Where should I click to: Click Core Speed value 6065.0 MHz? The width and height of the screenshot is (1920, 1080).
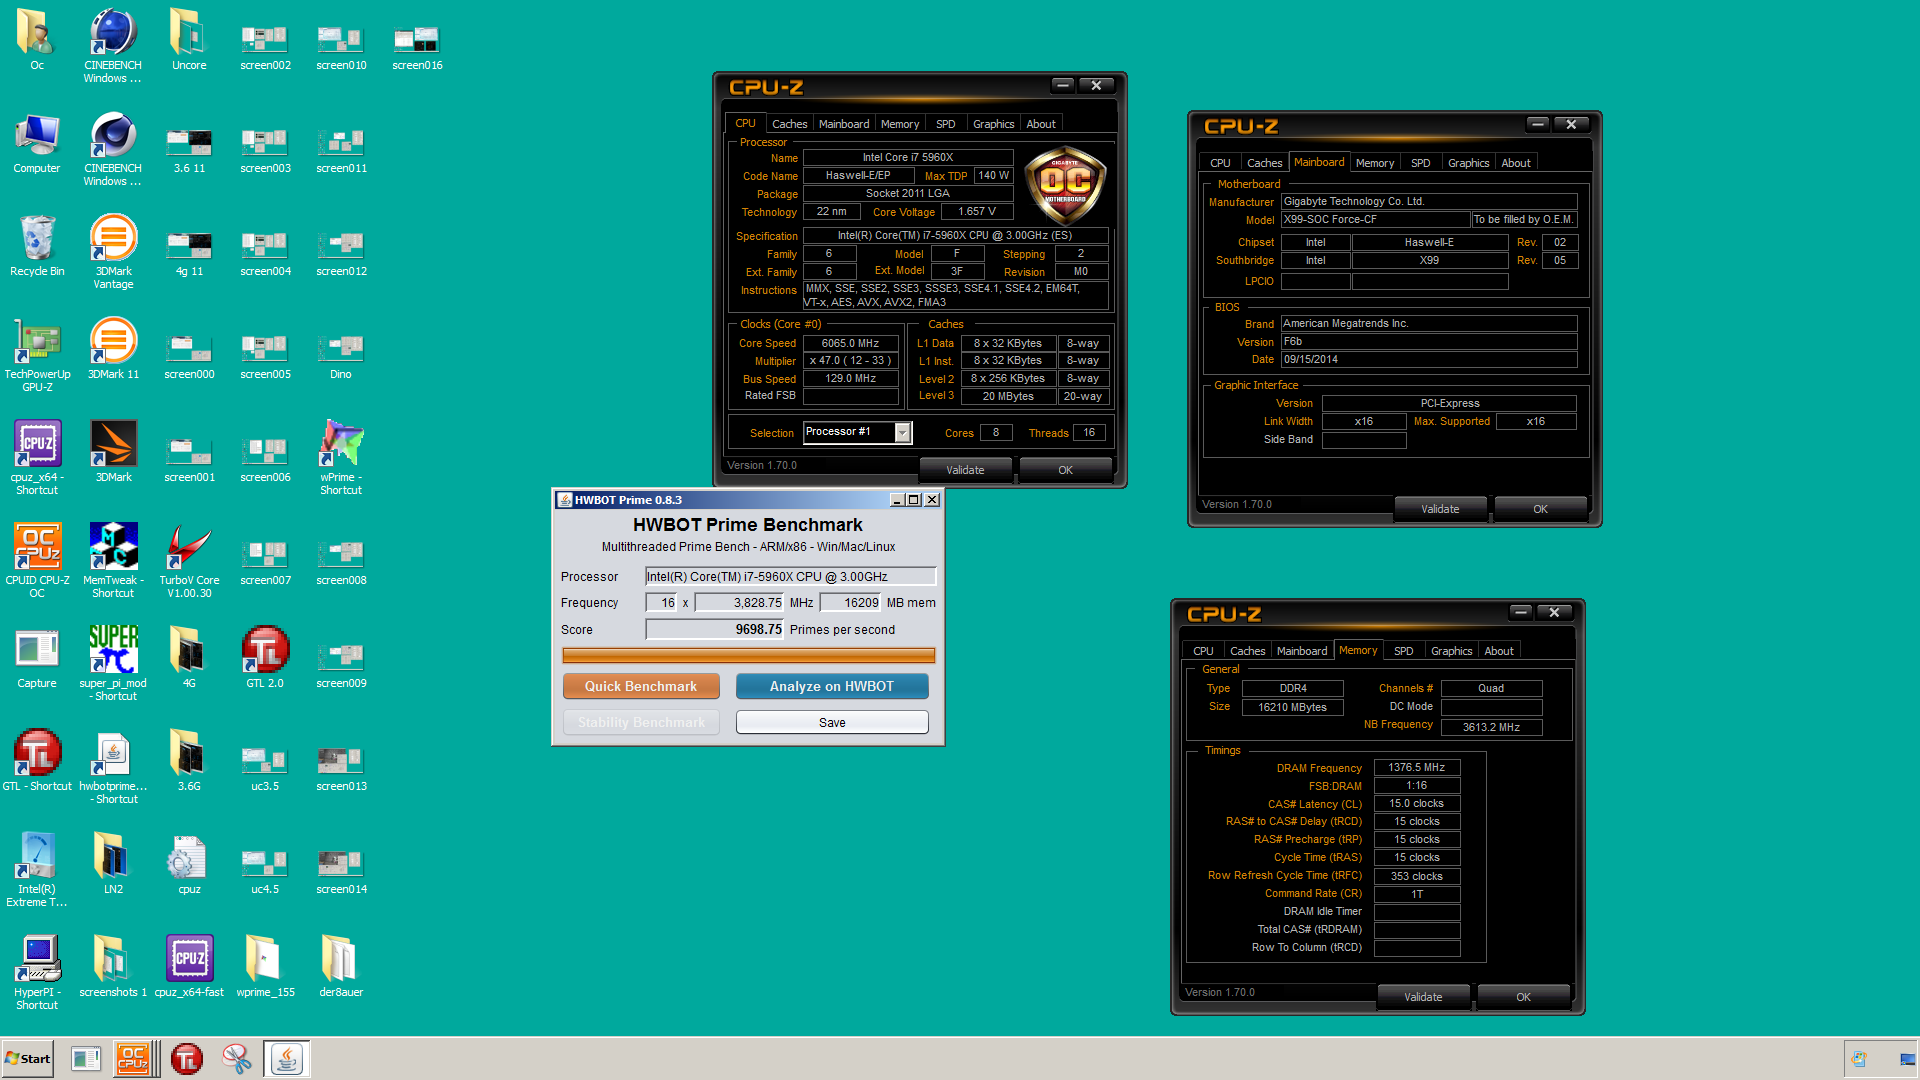(x=850, y=343)
